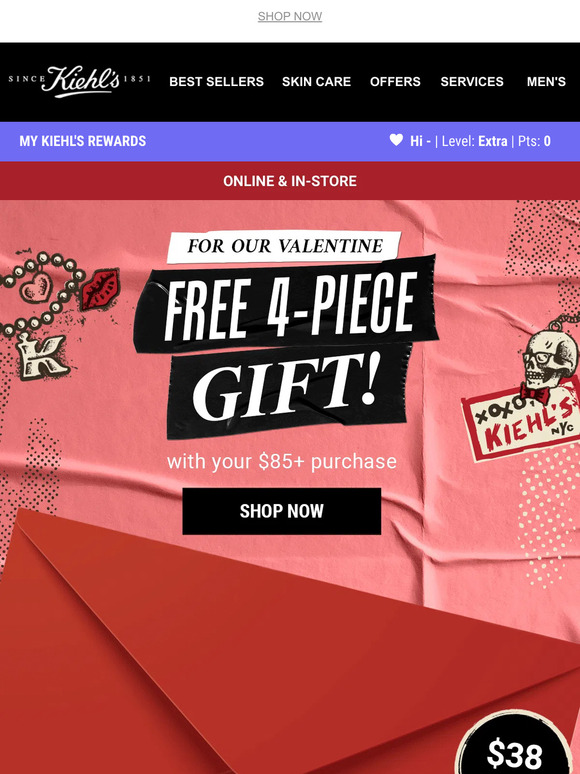Click the Level: Extra rewards status
580x774 pixels.
(474, 141)
